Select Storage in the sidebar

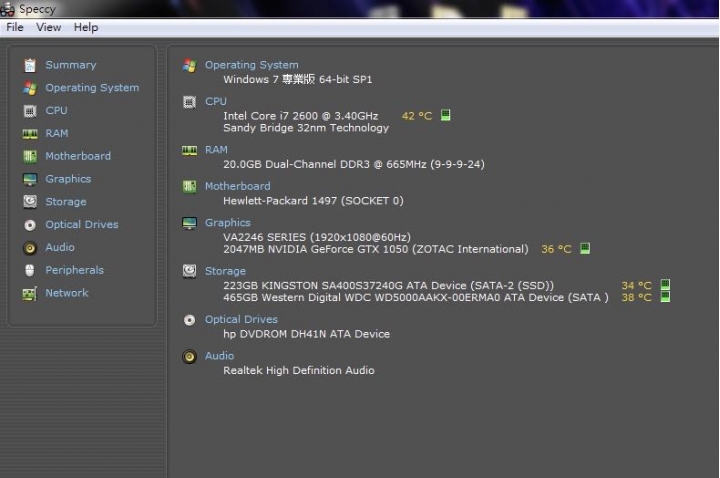point(66,202)
